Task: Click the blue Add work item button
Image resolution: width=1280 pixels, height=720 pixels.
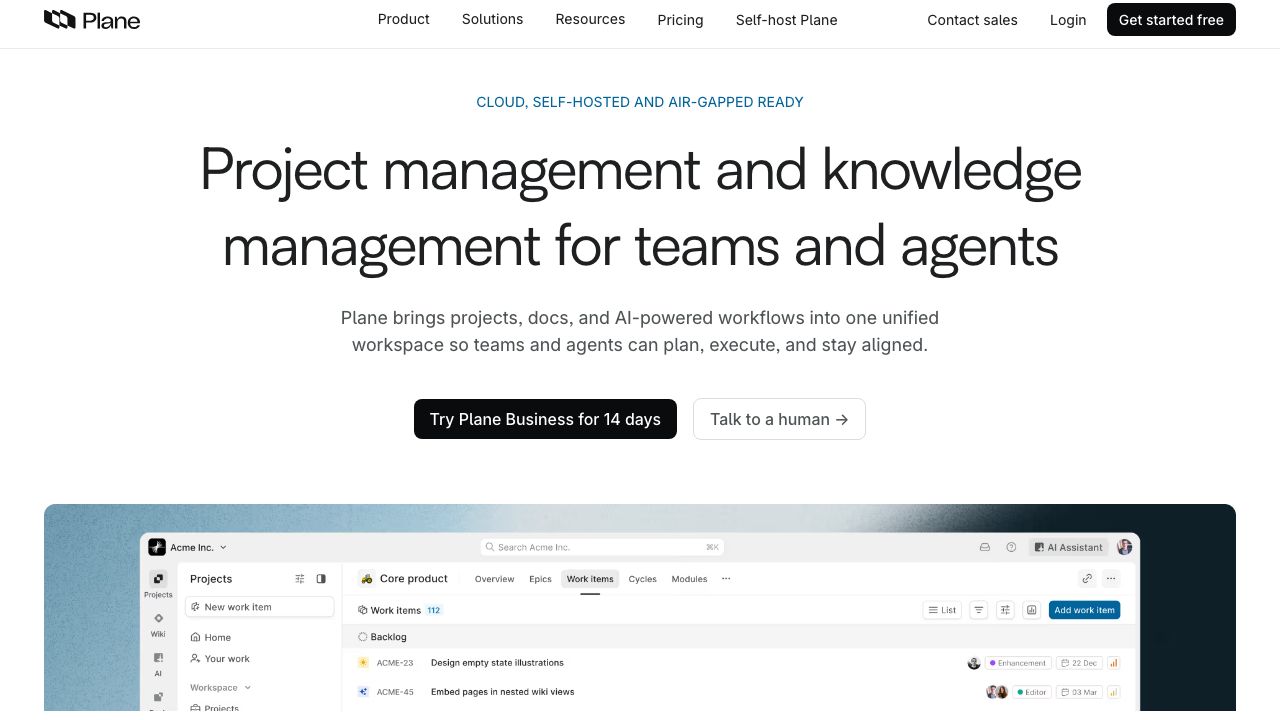Action: point(1084,610)
